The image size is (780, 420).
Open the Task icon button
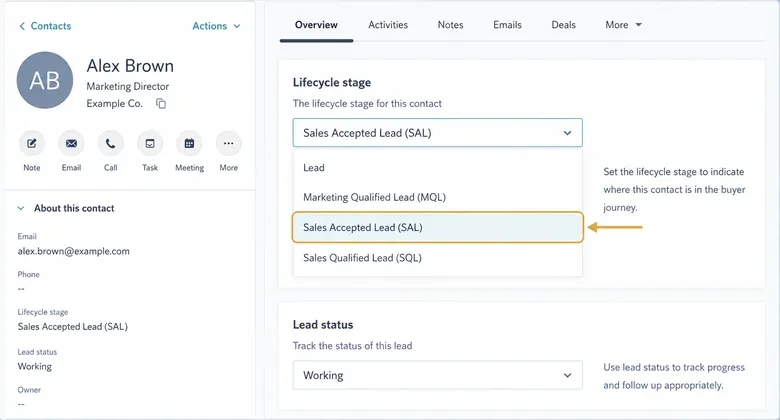(x=150, y=144)
